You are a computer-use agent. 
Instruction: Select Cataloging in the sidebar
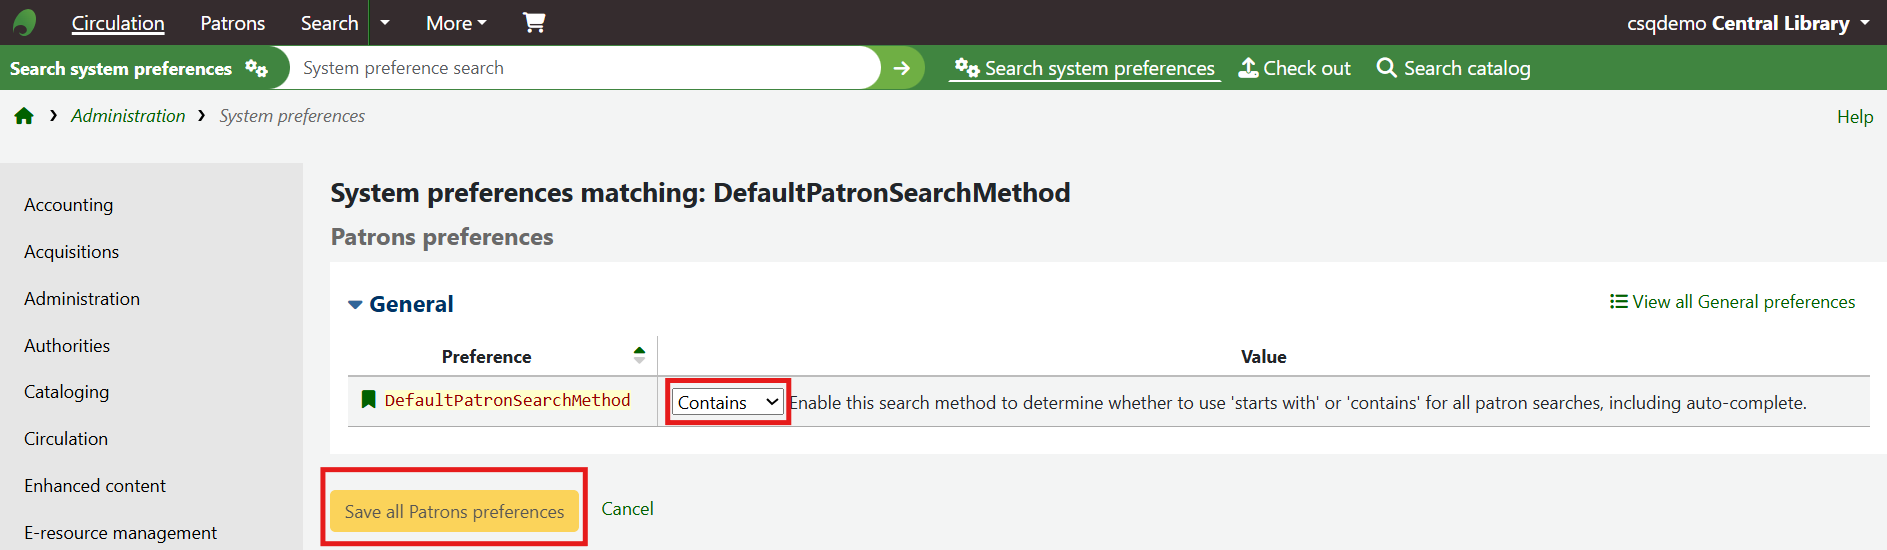pyautogui.click(x=66, y=392)
